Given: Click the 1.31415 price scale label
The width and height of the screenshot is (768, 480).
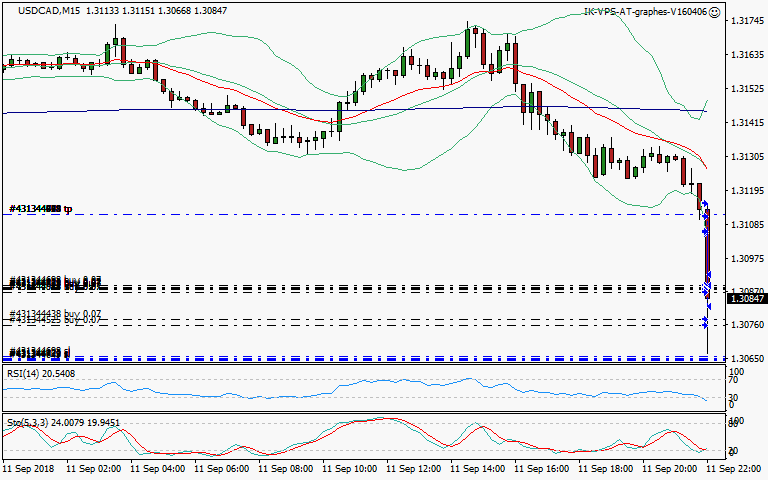Looking at the screenshot, I should [x=747, y=122].
